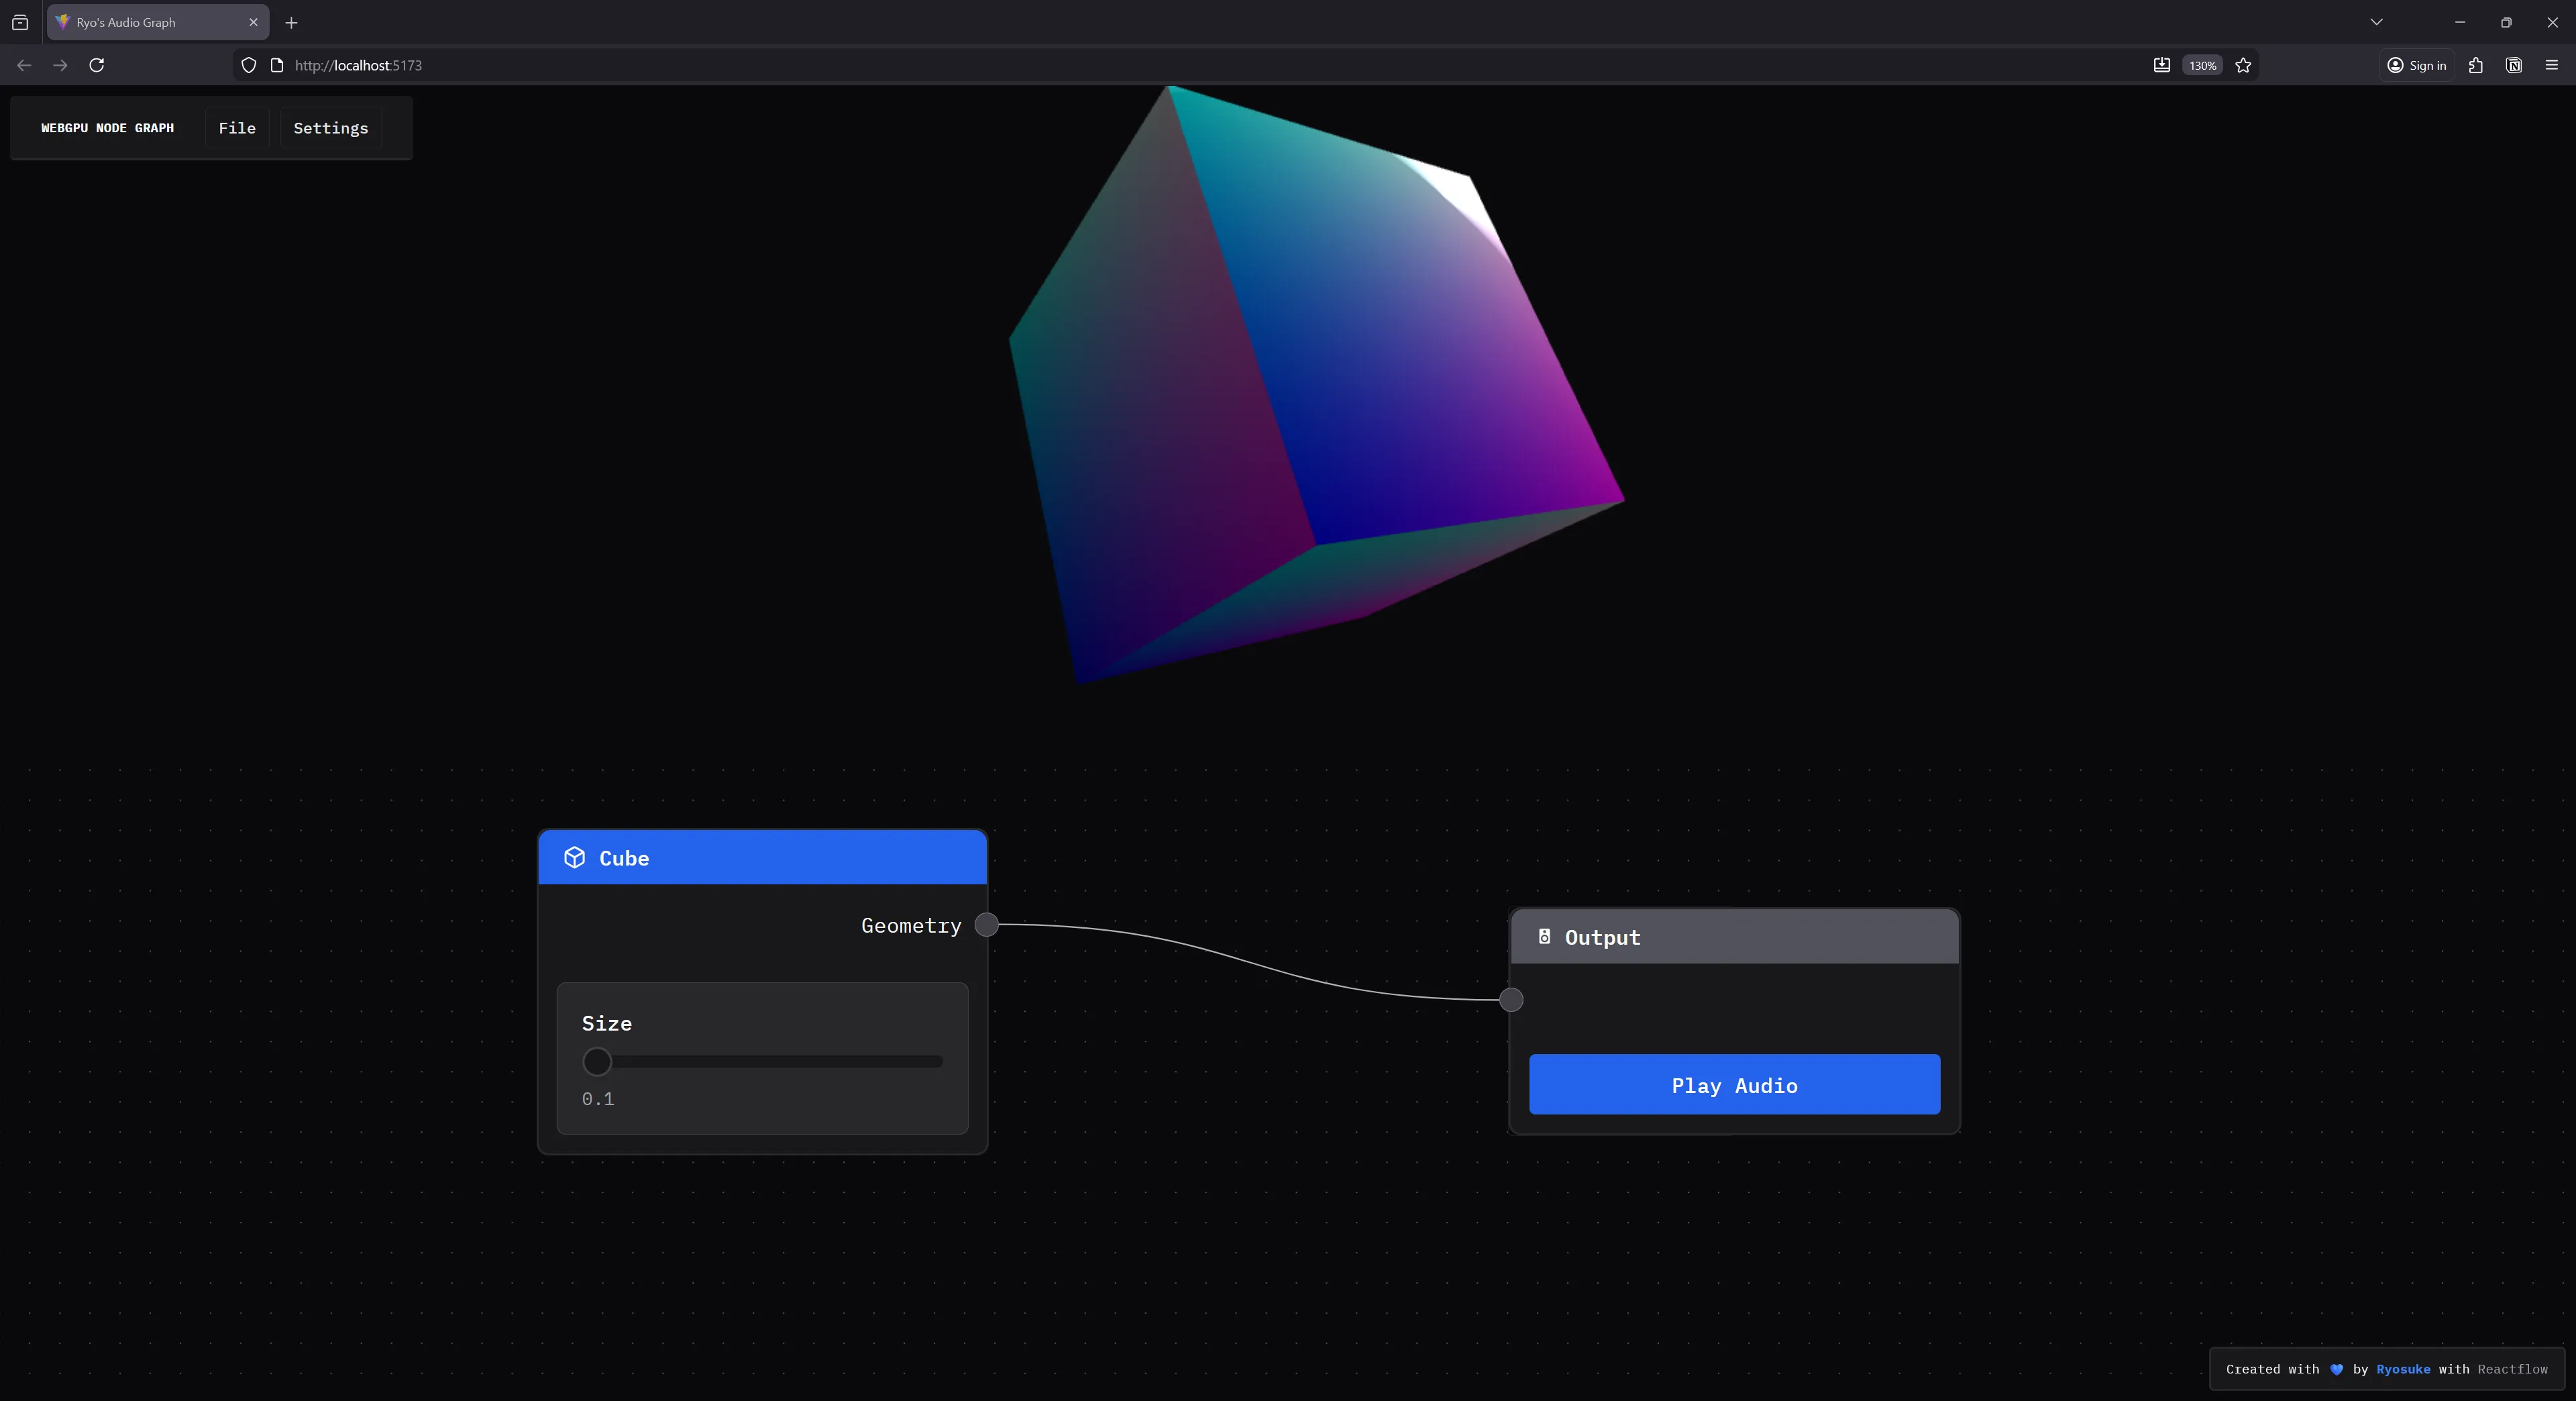Open the browser hamburger menu
The image size is (2576, 1401).
click(2551, 65)
